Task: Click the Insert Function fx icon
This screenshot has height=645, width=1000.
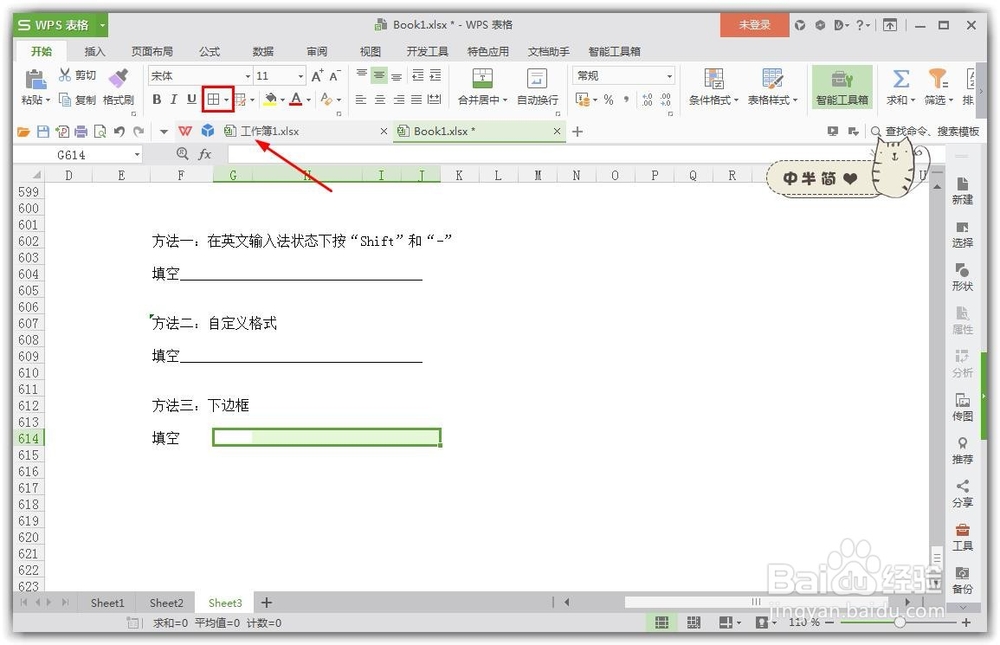Action: tap(207, 154)
